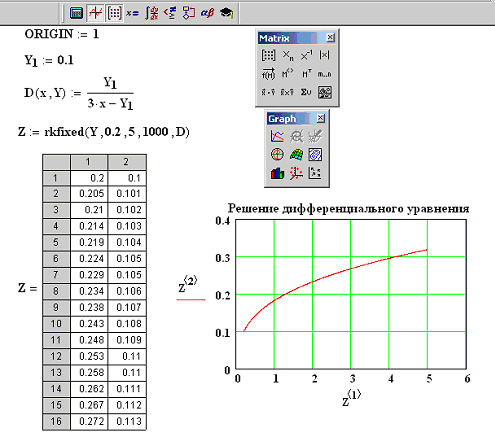Click the x-axis upper limit value 6
Image resolution: width=495 pixels, height=436 pixels.
[467, 379]
